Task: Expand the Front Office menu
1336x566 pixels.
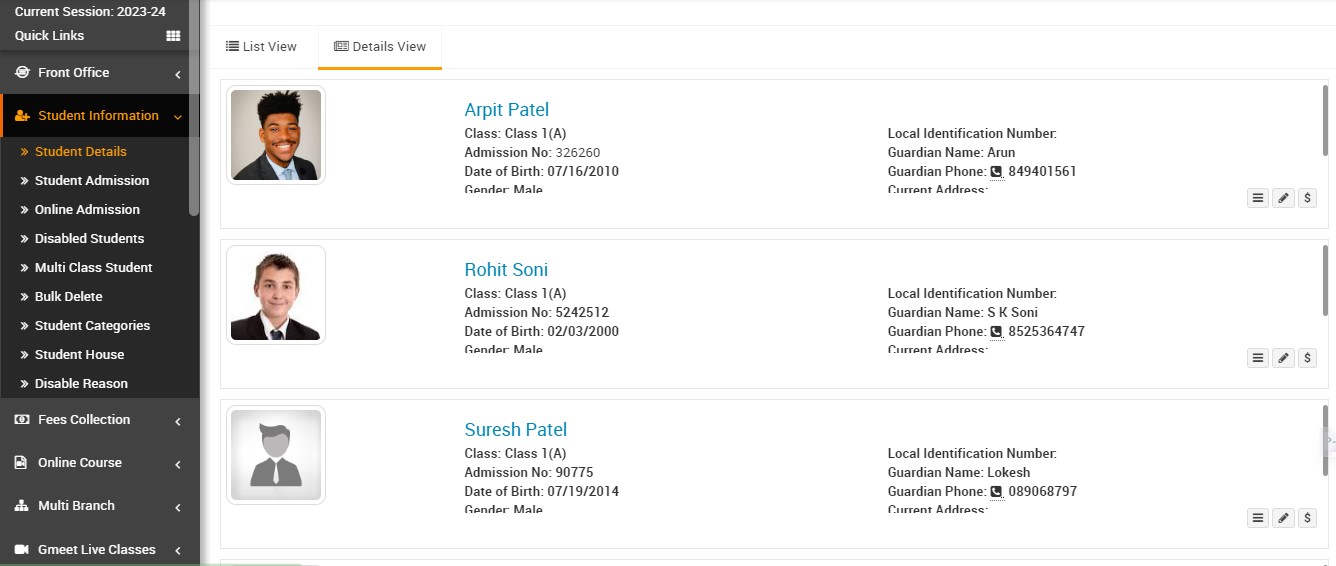Action: click(98, 73)
